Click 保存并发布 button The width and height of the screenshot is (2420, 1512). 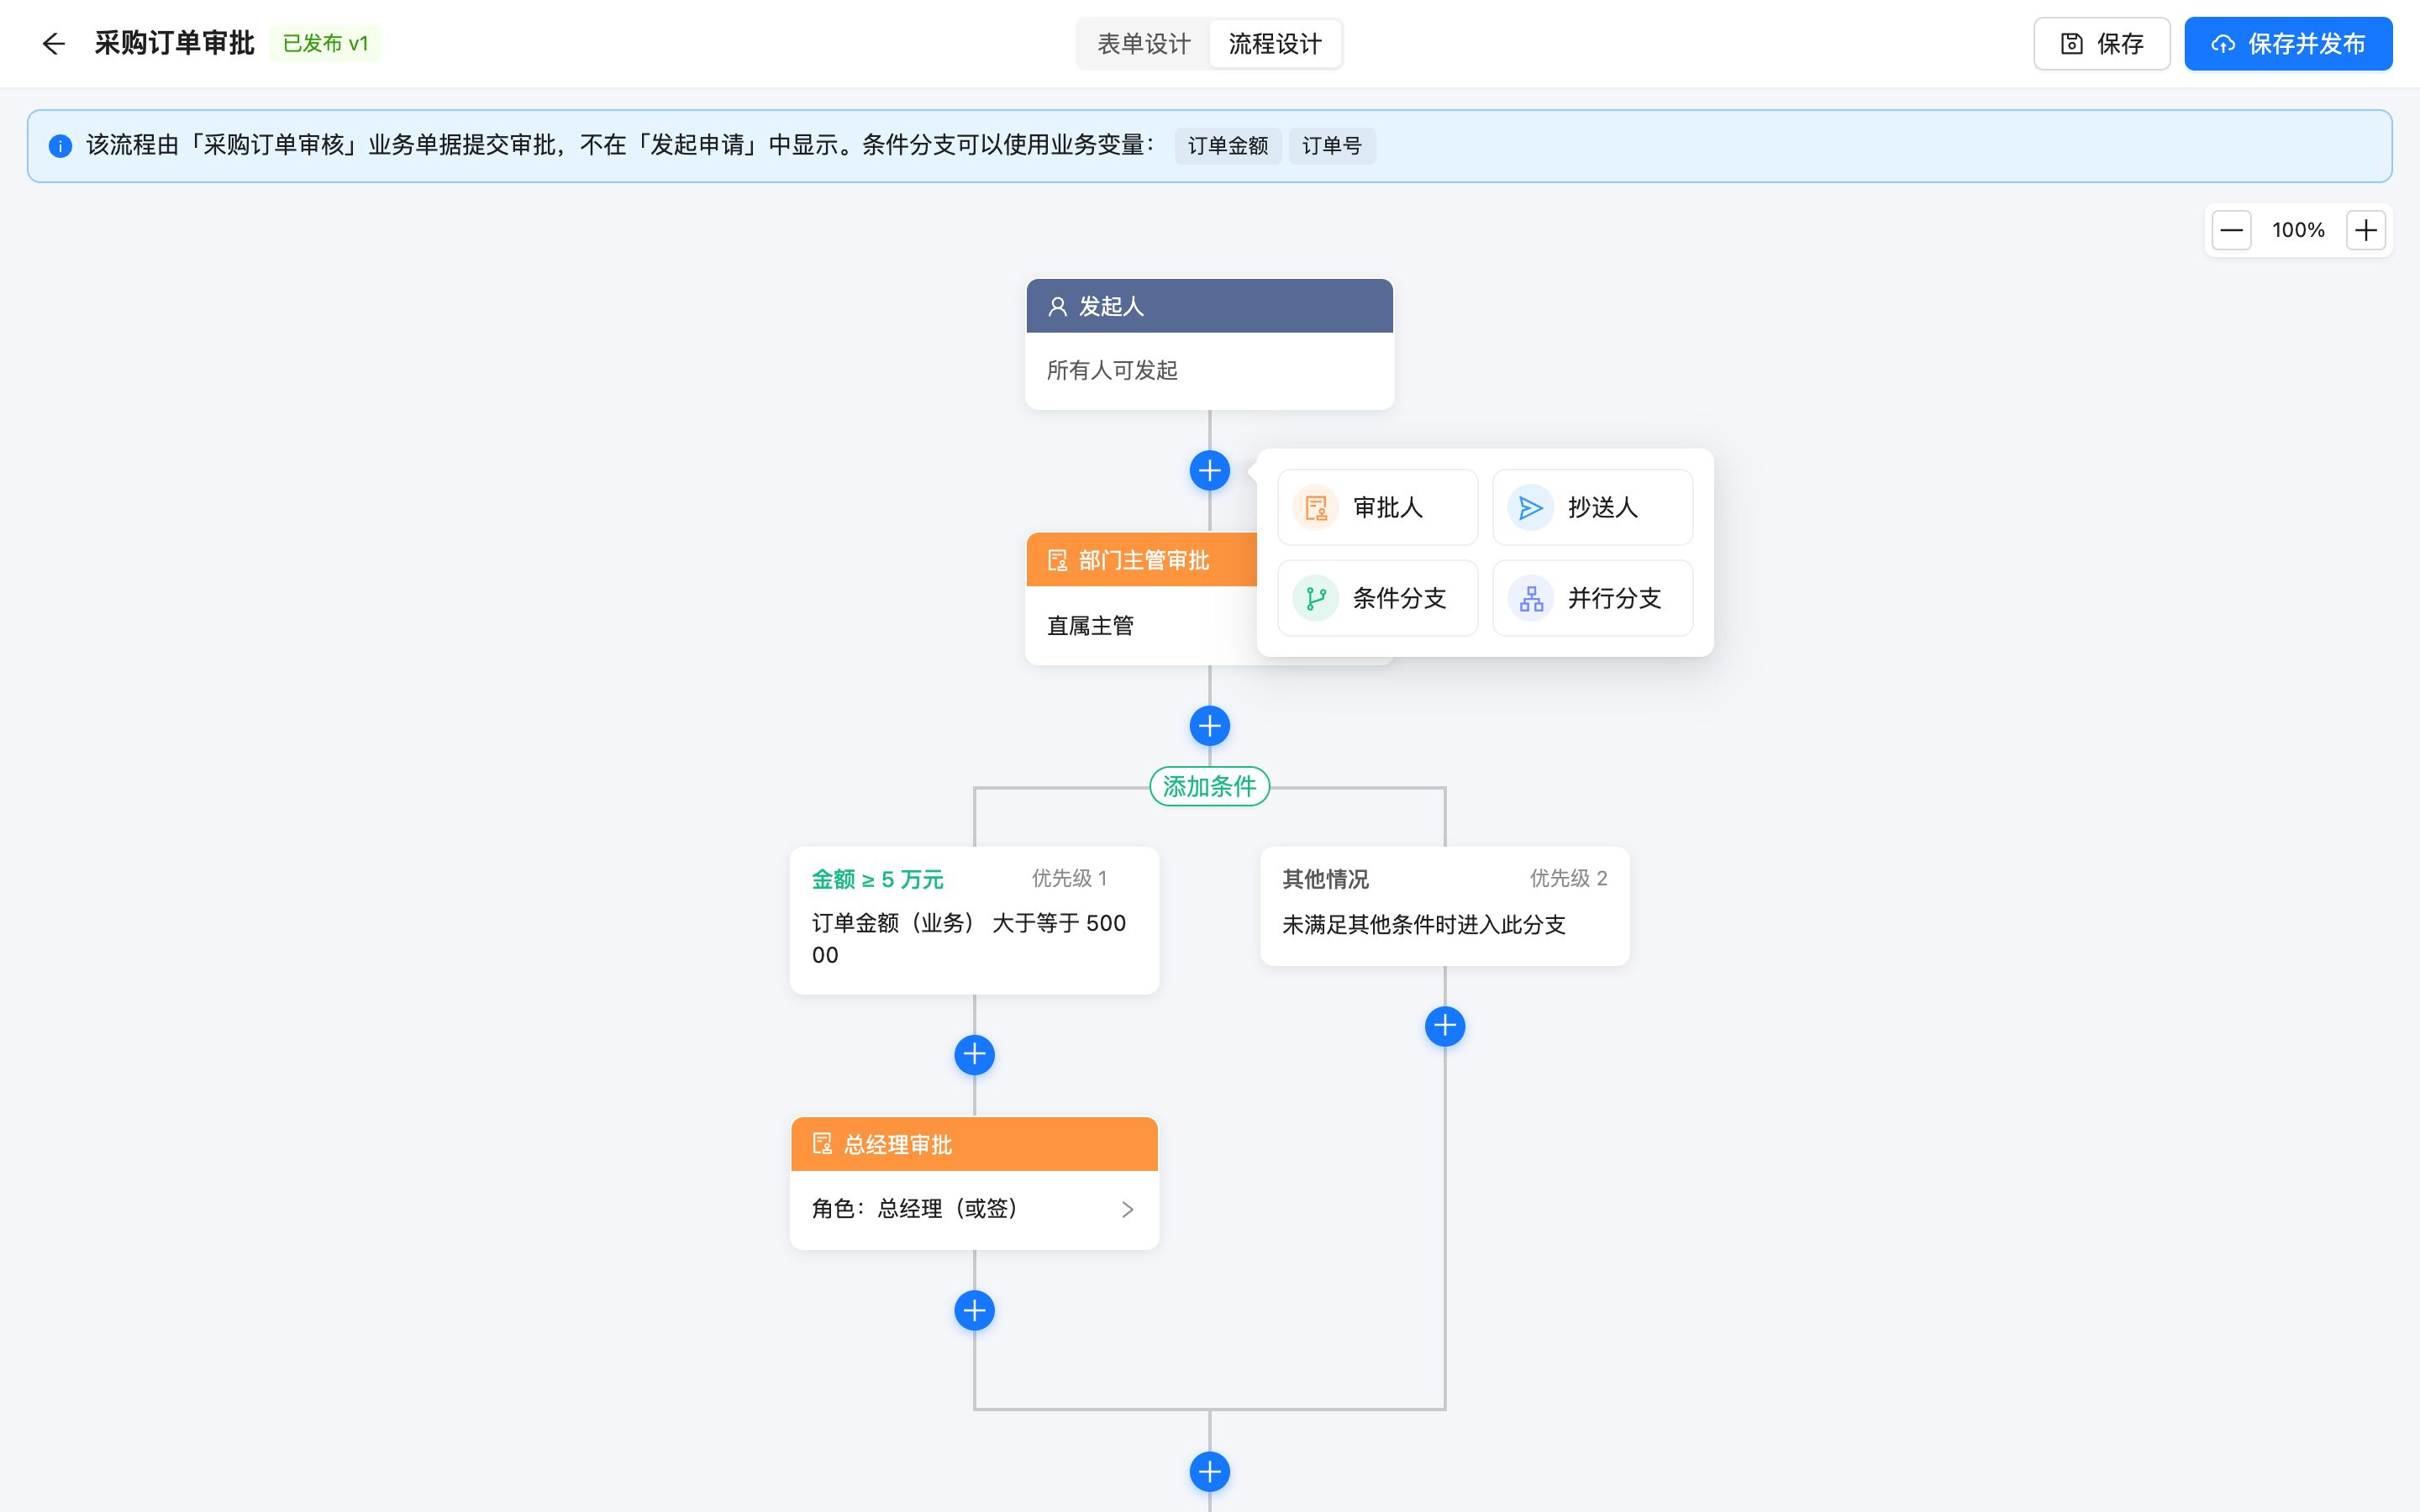tap(2287, 44)
